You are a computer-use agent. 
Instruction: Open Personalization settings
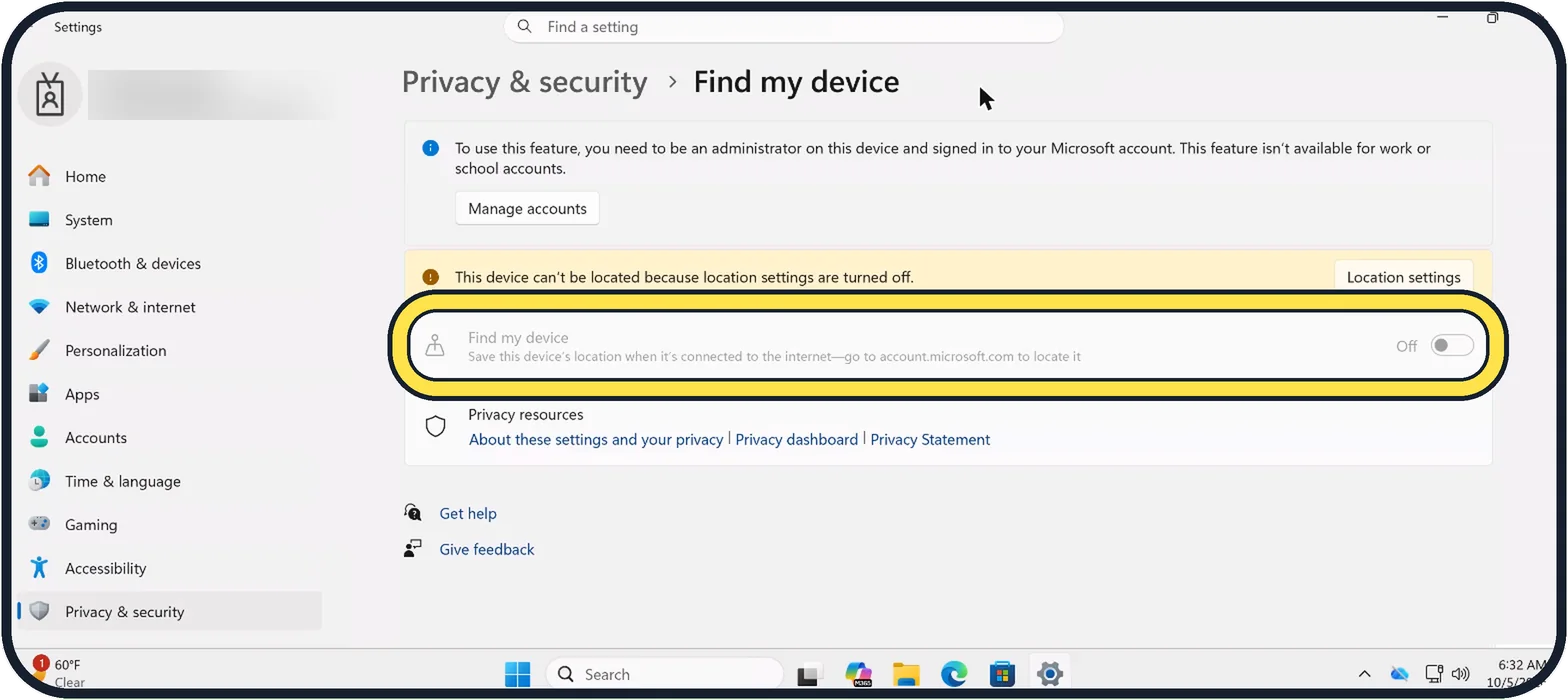(x=170, y=351)
